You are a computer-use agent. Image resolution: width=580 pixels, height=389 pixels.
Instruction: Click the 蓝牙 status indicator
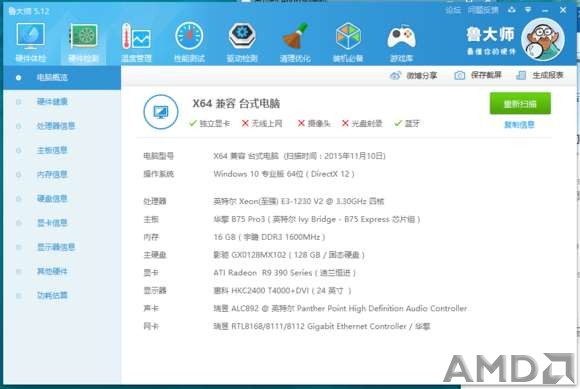407,124
